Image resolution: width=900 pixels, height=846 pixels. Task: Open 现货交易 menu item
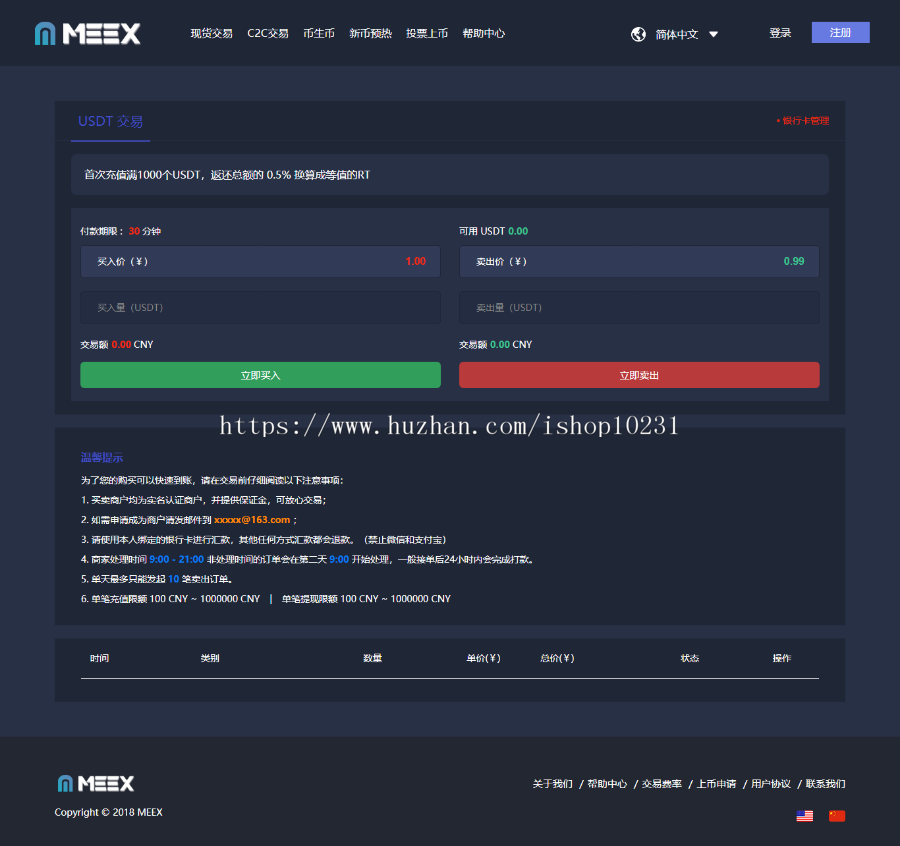tap(211, 33)
